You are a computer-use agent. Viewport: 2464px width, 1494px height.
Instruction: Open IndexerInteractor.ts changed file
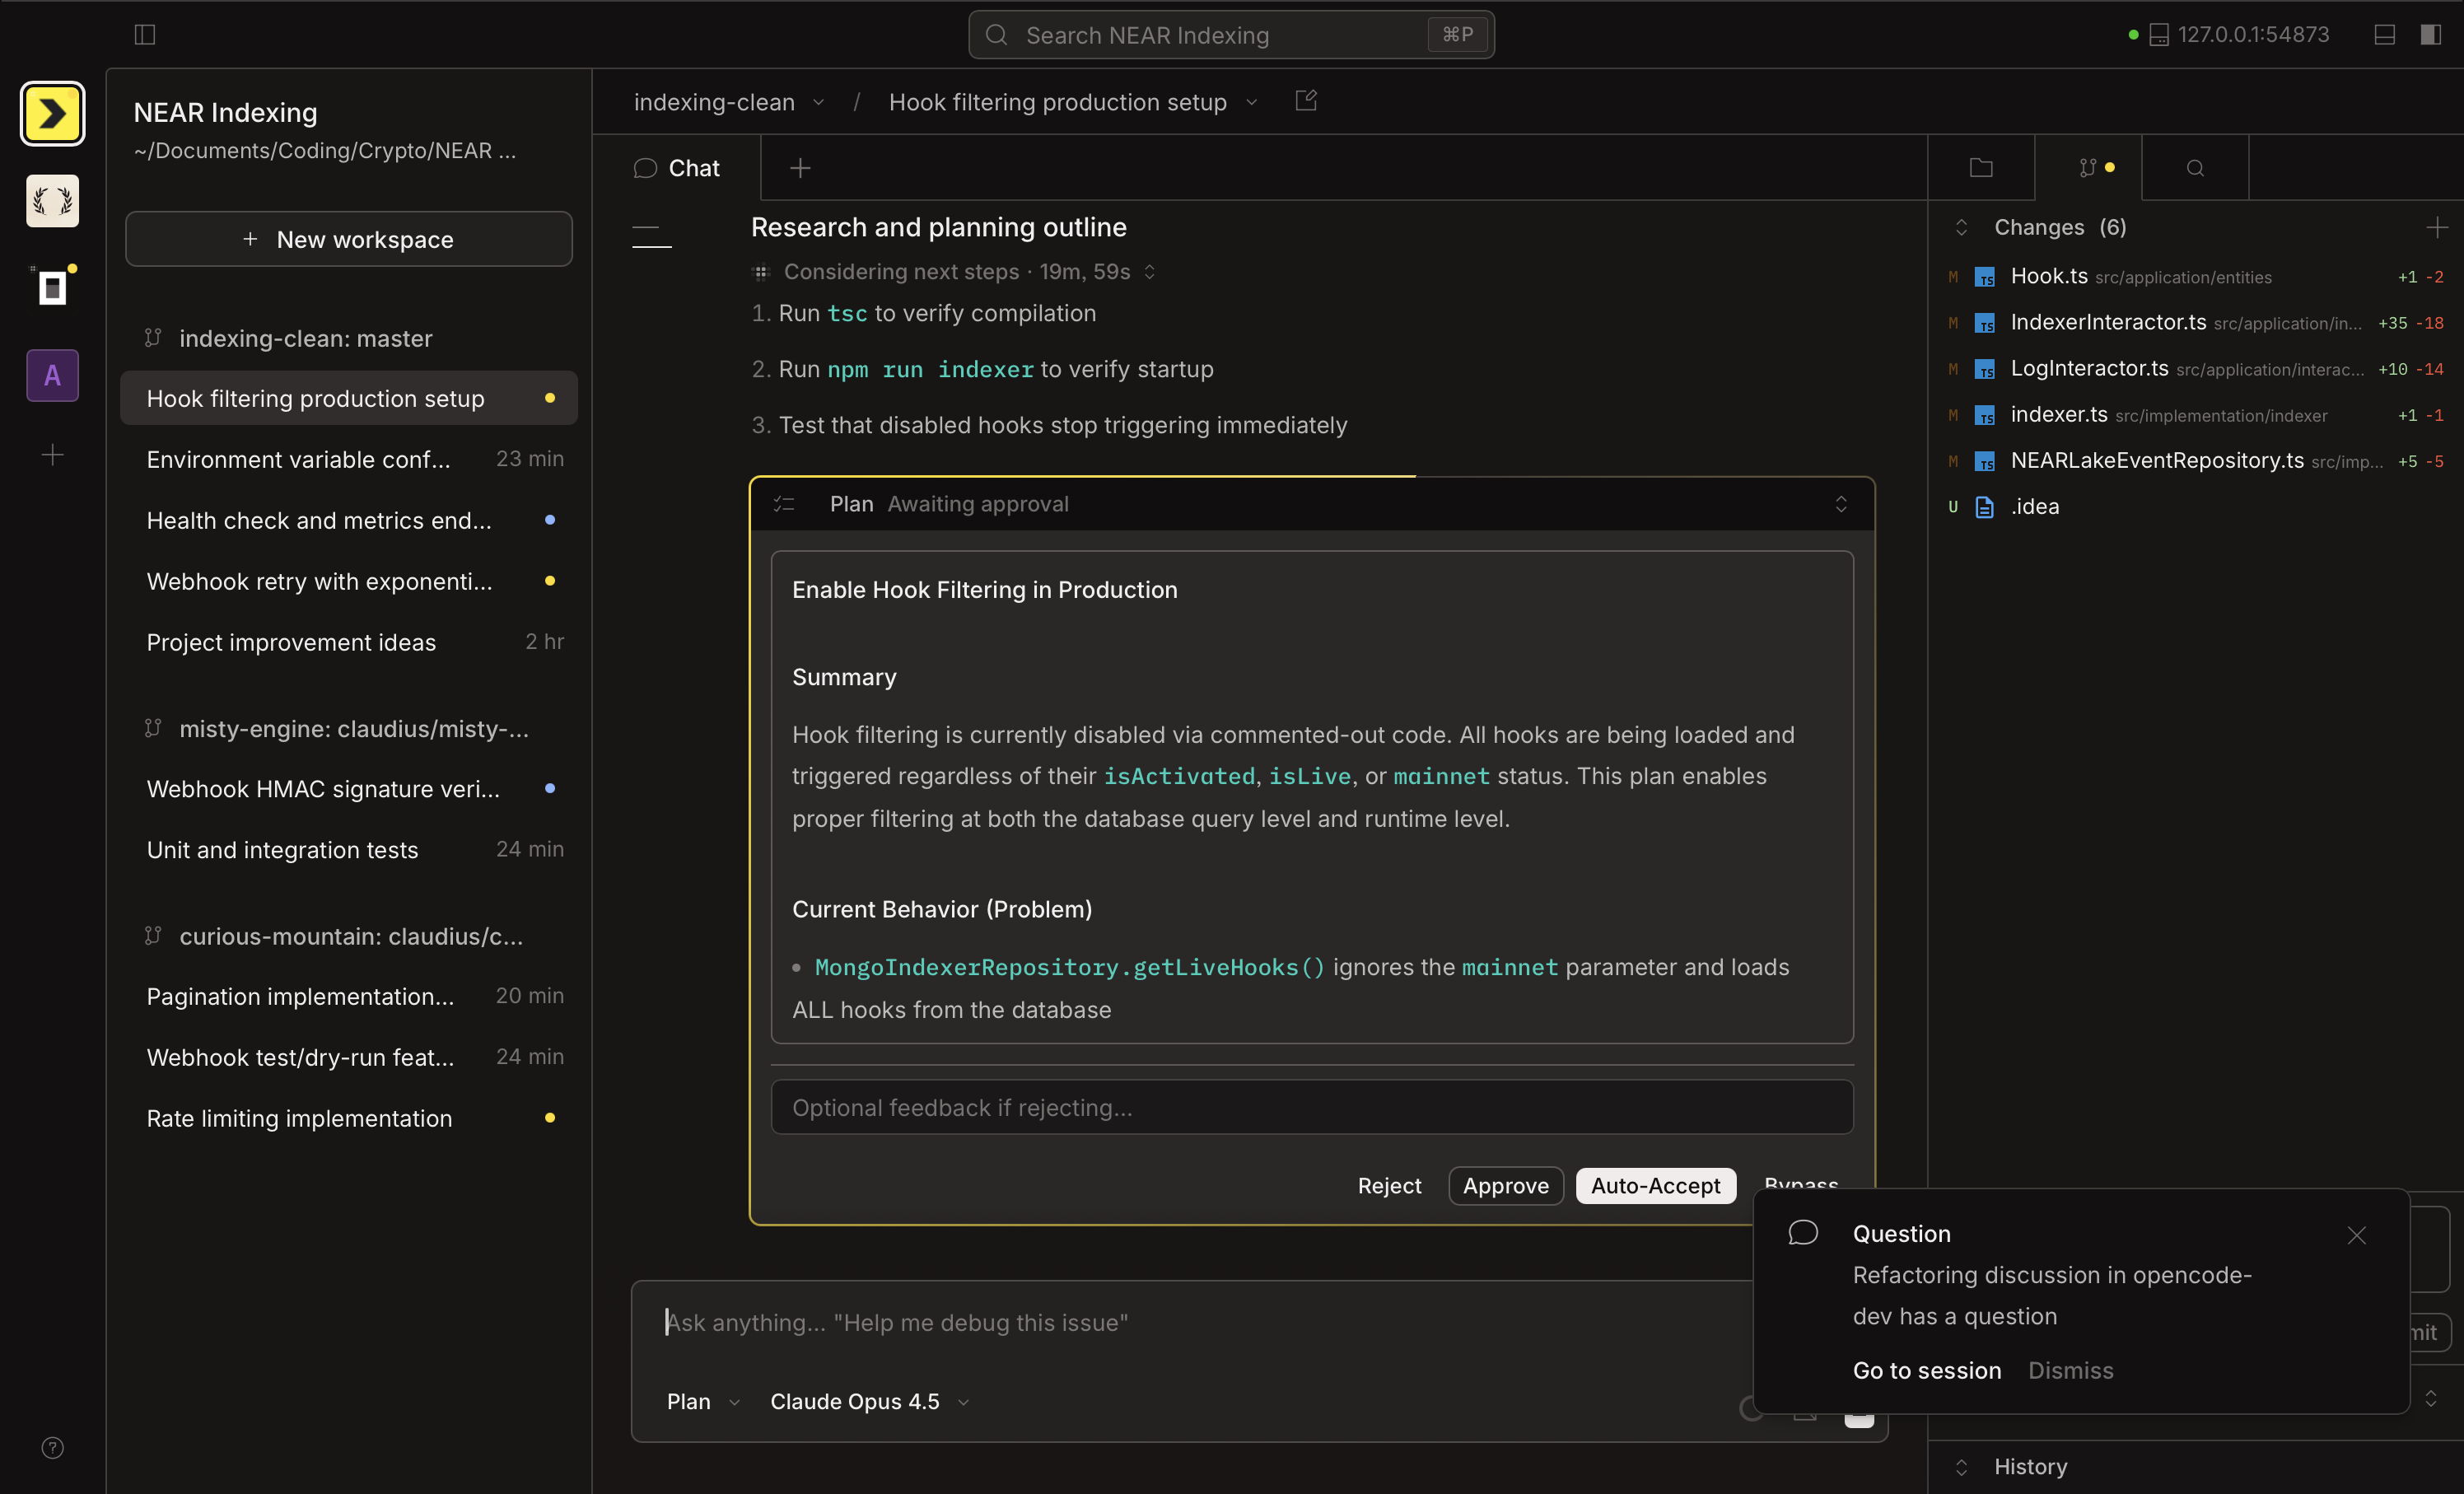tap(2195, 322)
